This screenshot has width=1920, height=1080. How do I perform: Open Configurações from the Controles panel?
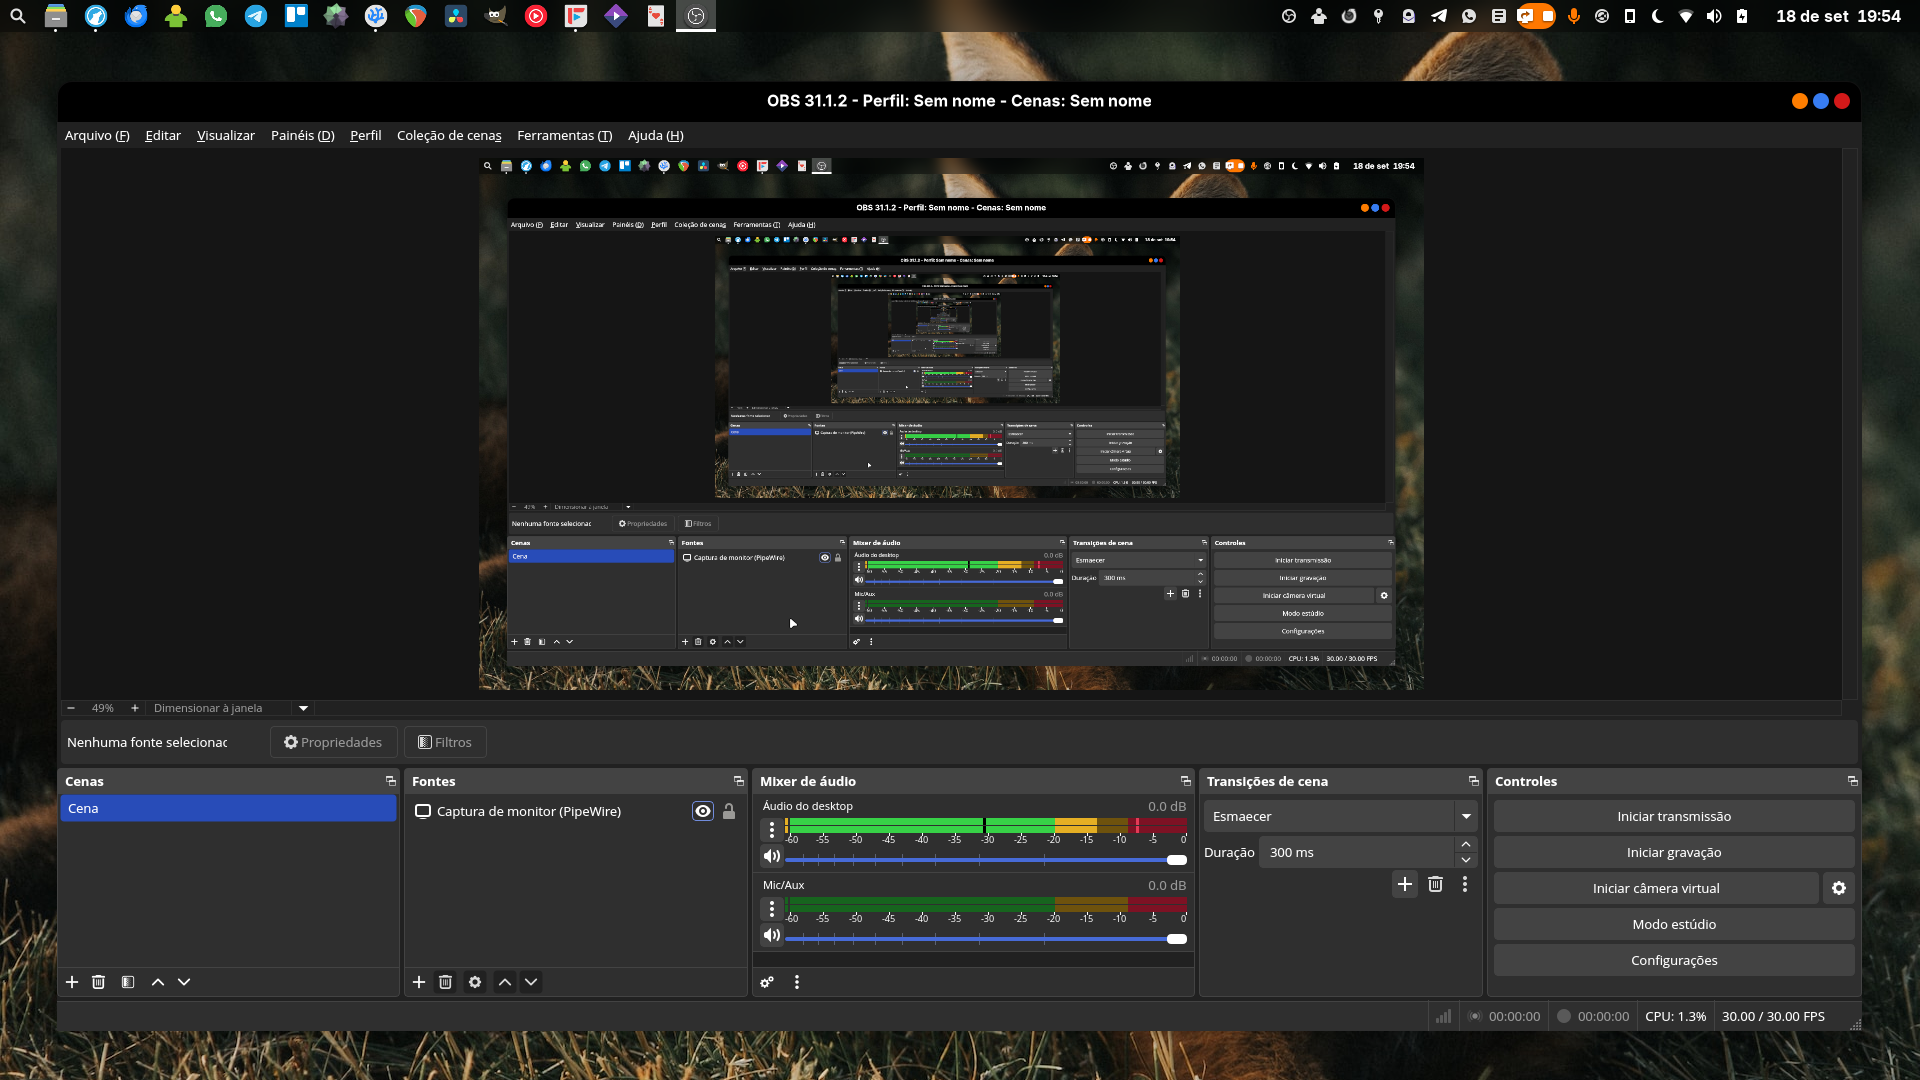coord(1673,959)
